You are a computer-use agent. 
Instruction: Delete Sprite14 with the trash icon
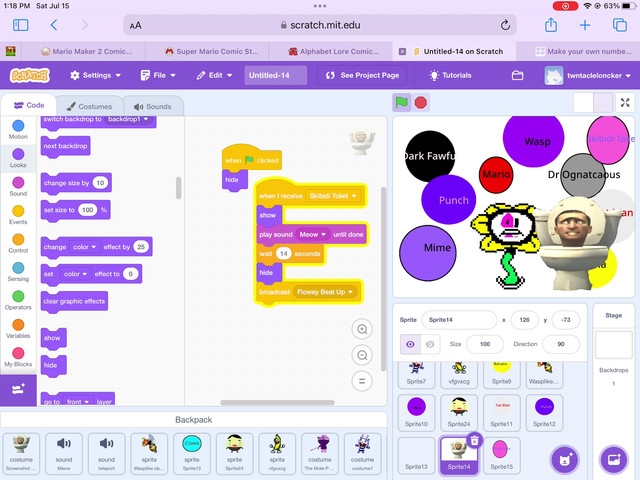(x=474, y=440)
